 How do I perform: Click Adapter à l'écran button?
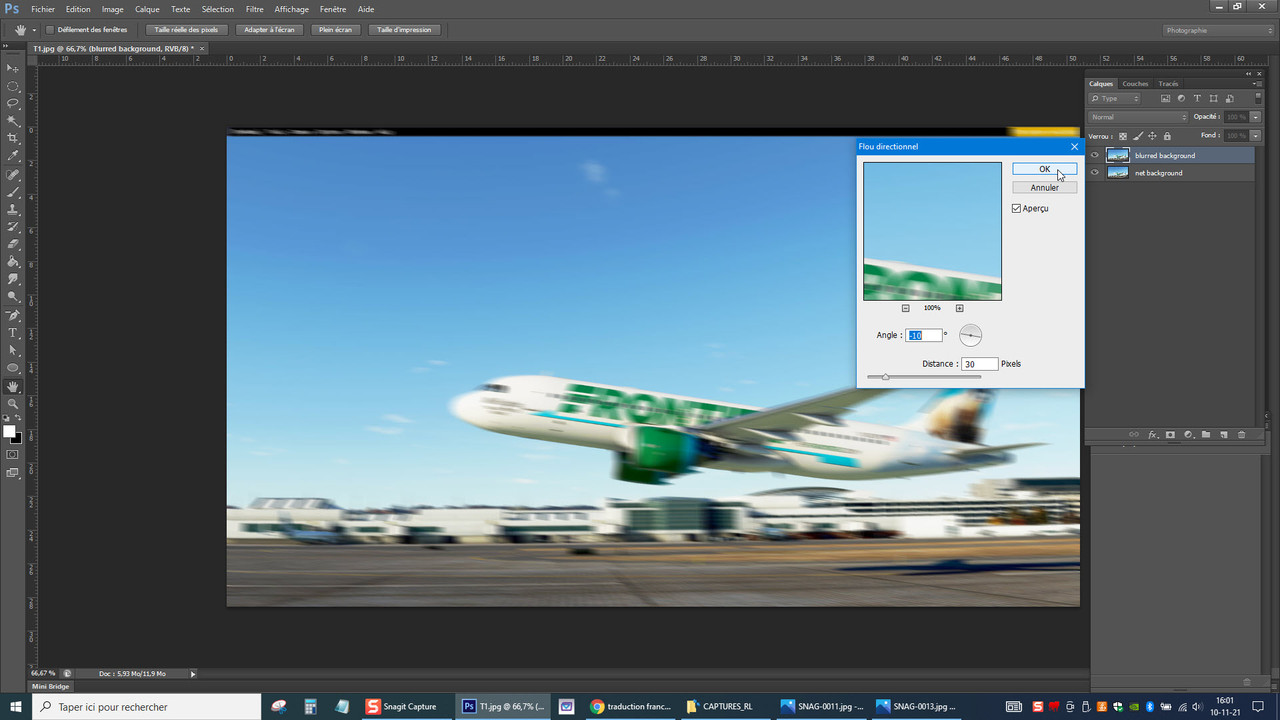pyautogui.click(x=270, y=30)
